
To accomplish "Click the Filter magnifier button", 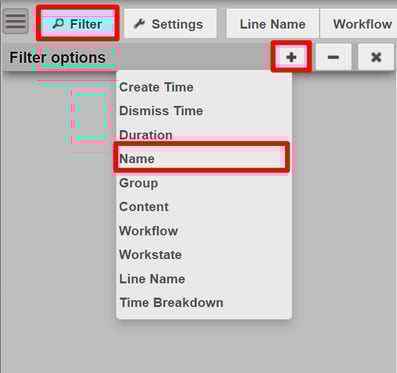I will click(x=78, y=23).
